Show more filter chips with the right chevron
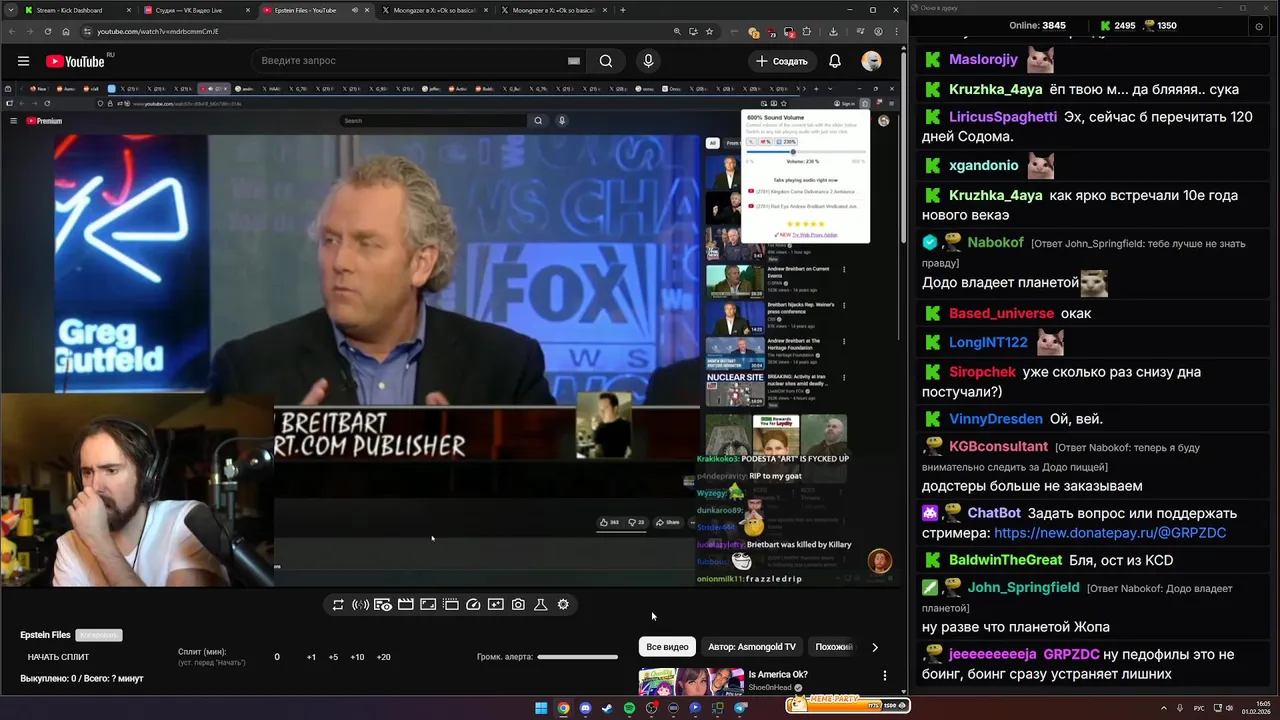This screenshot has width=1280, height=720. (x=875, y=647)
